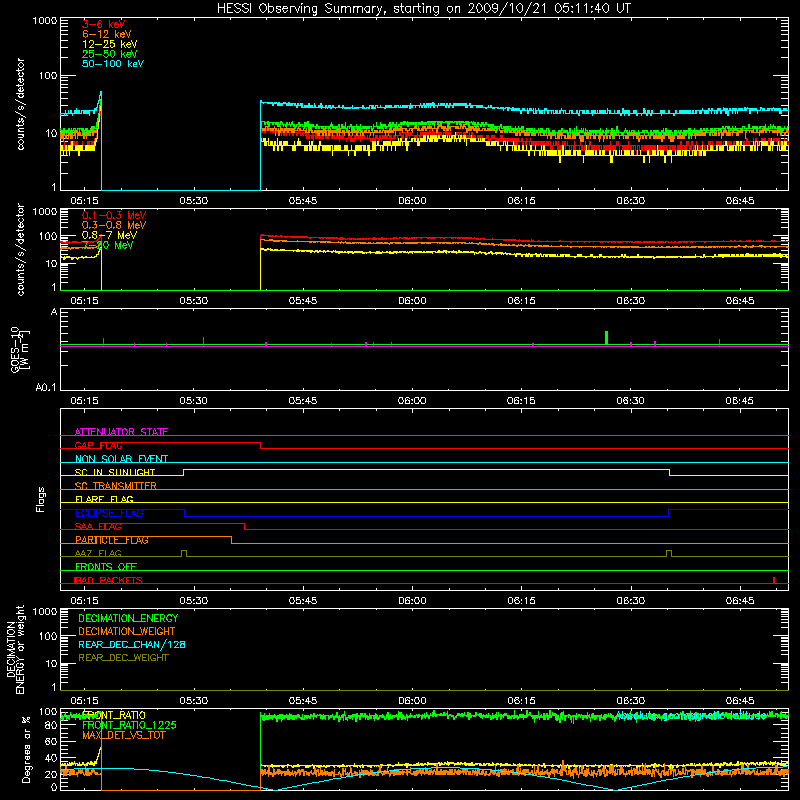Pick the yellow 0.8-7 MeV legend label
The image size is (800, 800).
(109, 235)
